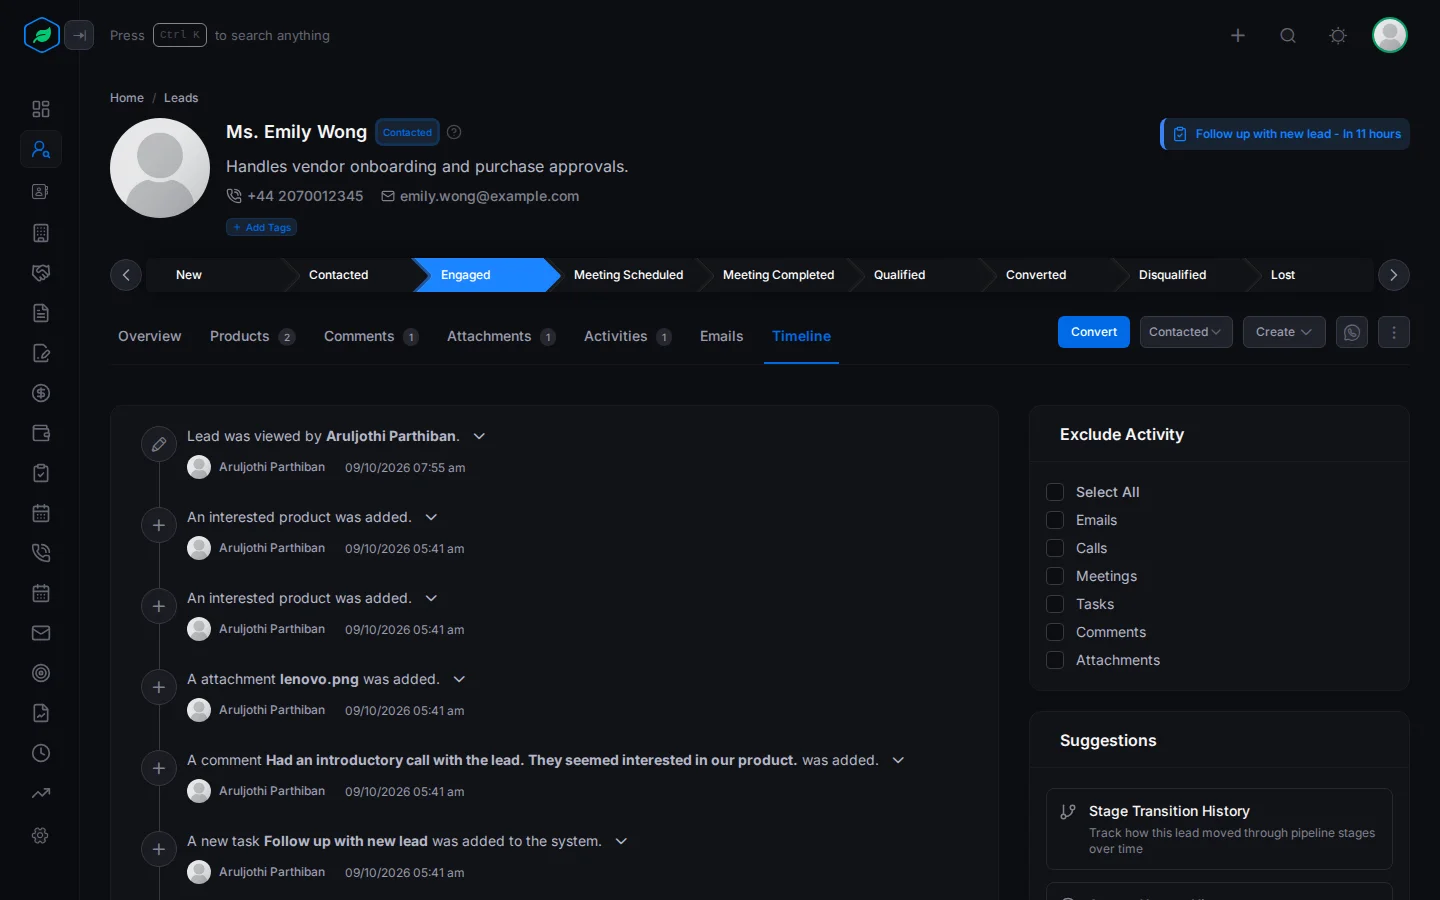Open the plus quick-create icon in header
Viewport: 1440px width, 900px height.
(1238, 35)
